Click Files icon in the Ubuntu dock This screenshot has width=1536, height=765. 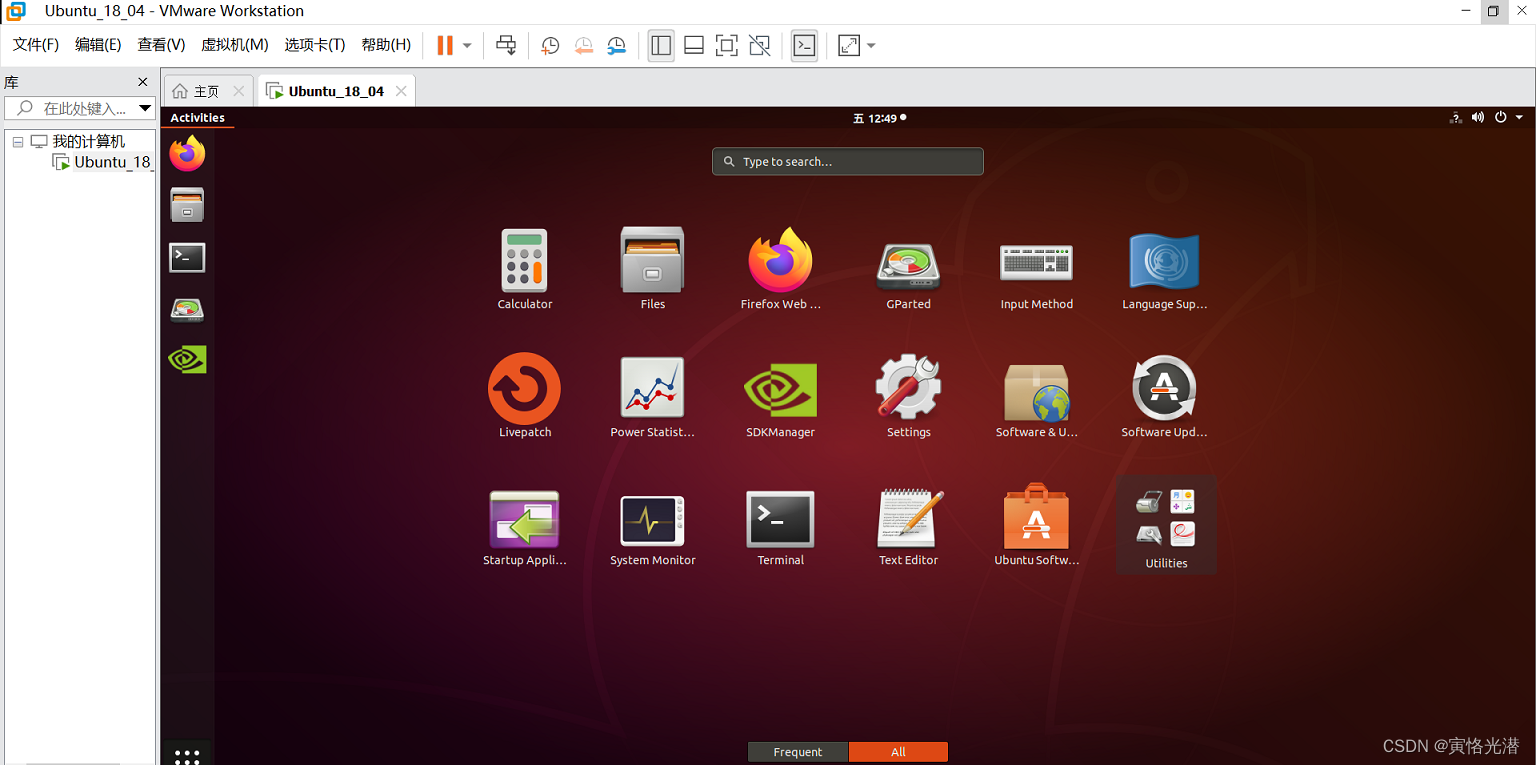tap(187, 205)
